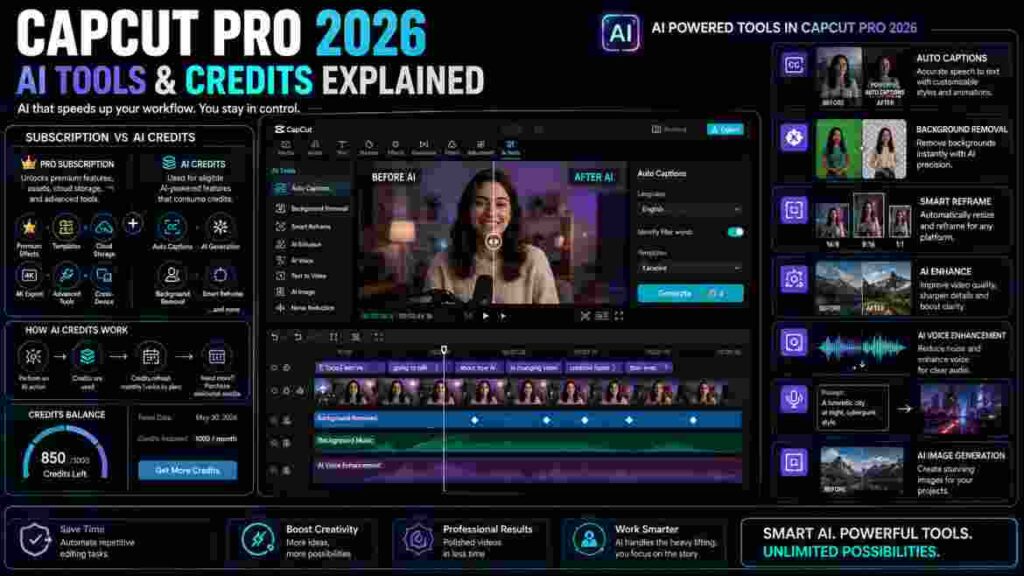Image resolution: width=1024 pixels, height=576 pixels.
Task: Click the Advanced Tools icon
Action: 66,276
